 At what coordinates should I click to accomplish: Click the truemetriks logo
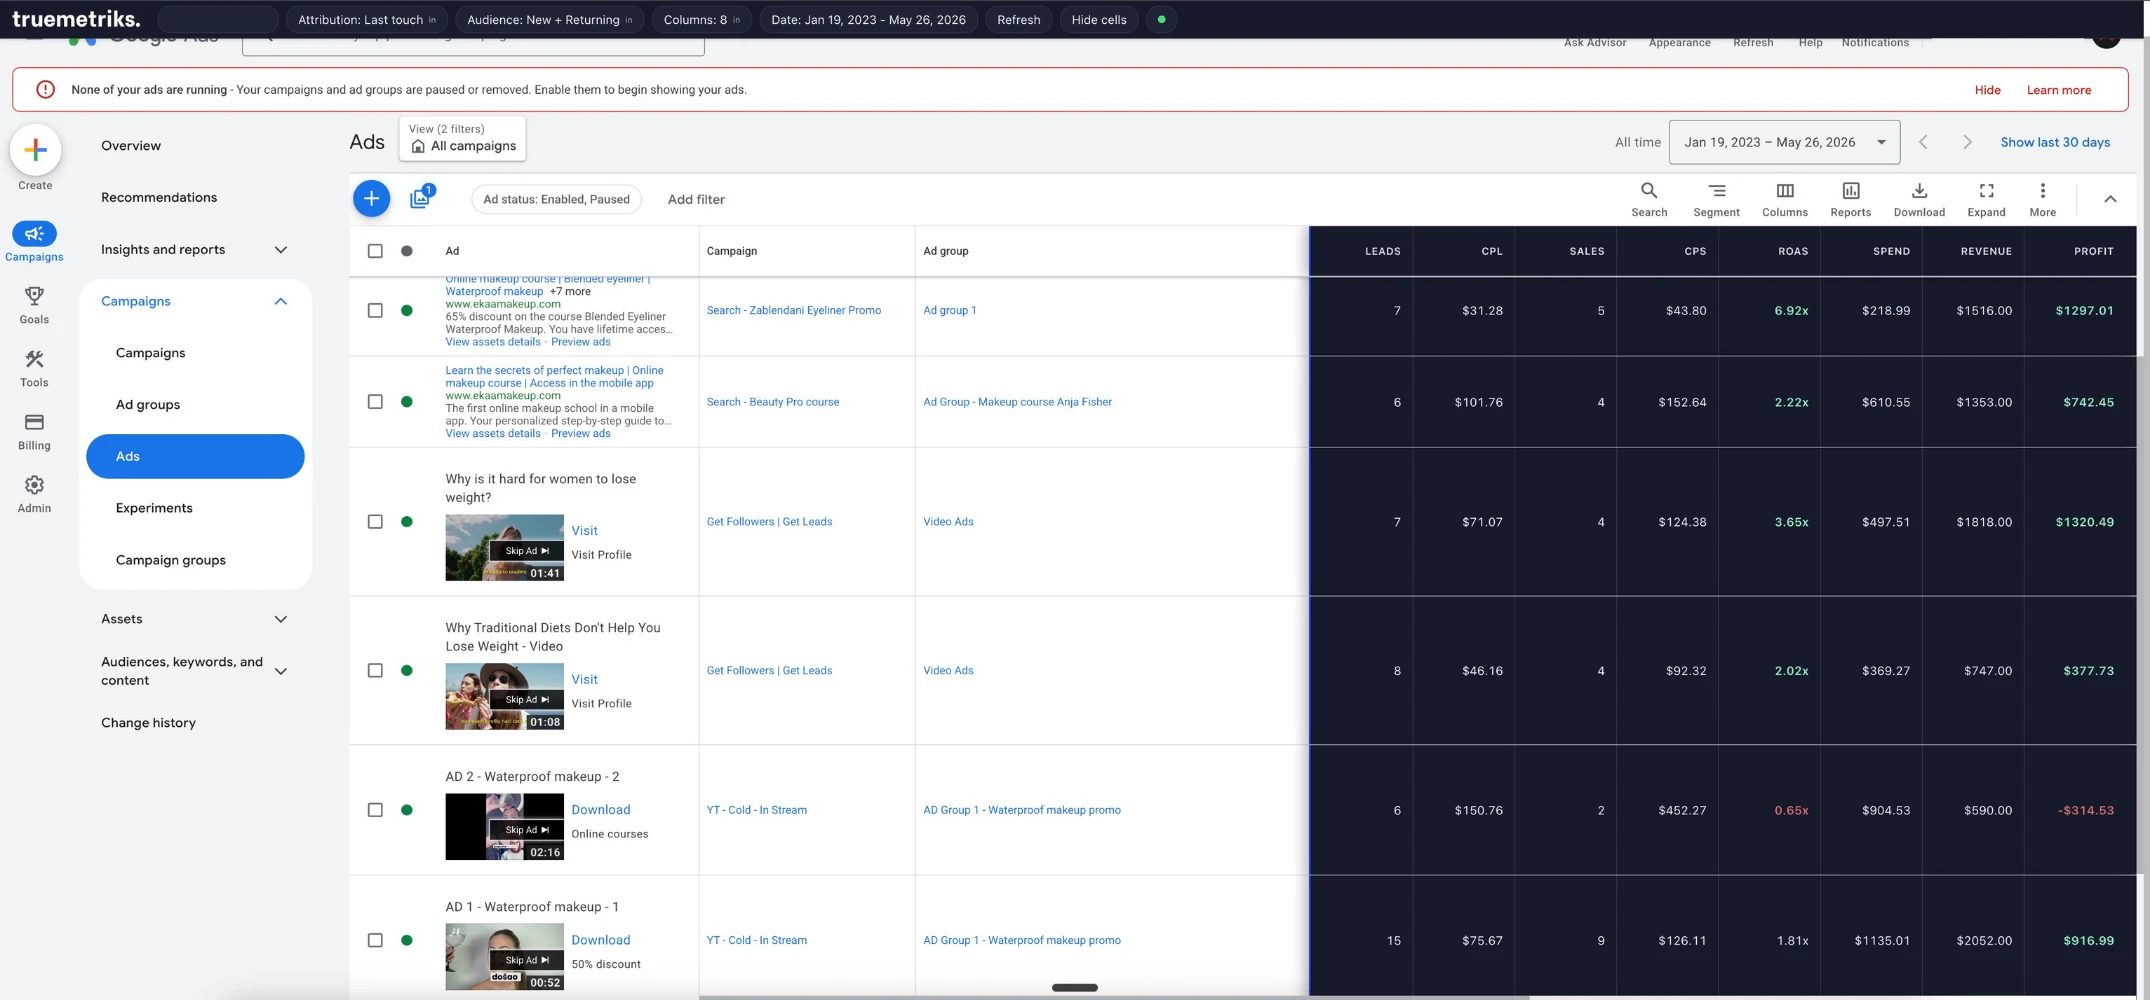pyautogui.click(x=76, y=19)
